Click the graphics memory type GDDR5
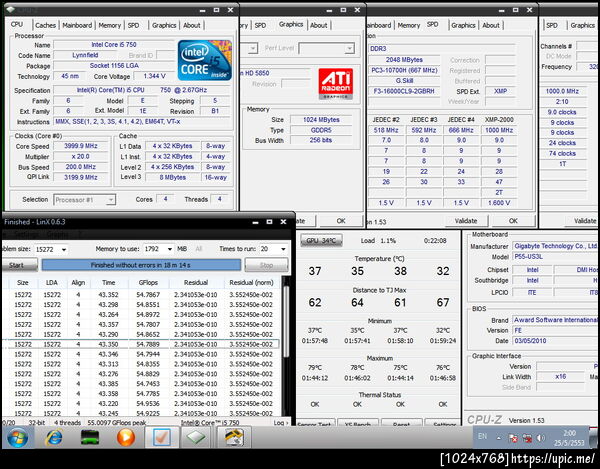 [x=321, y=130]
